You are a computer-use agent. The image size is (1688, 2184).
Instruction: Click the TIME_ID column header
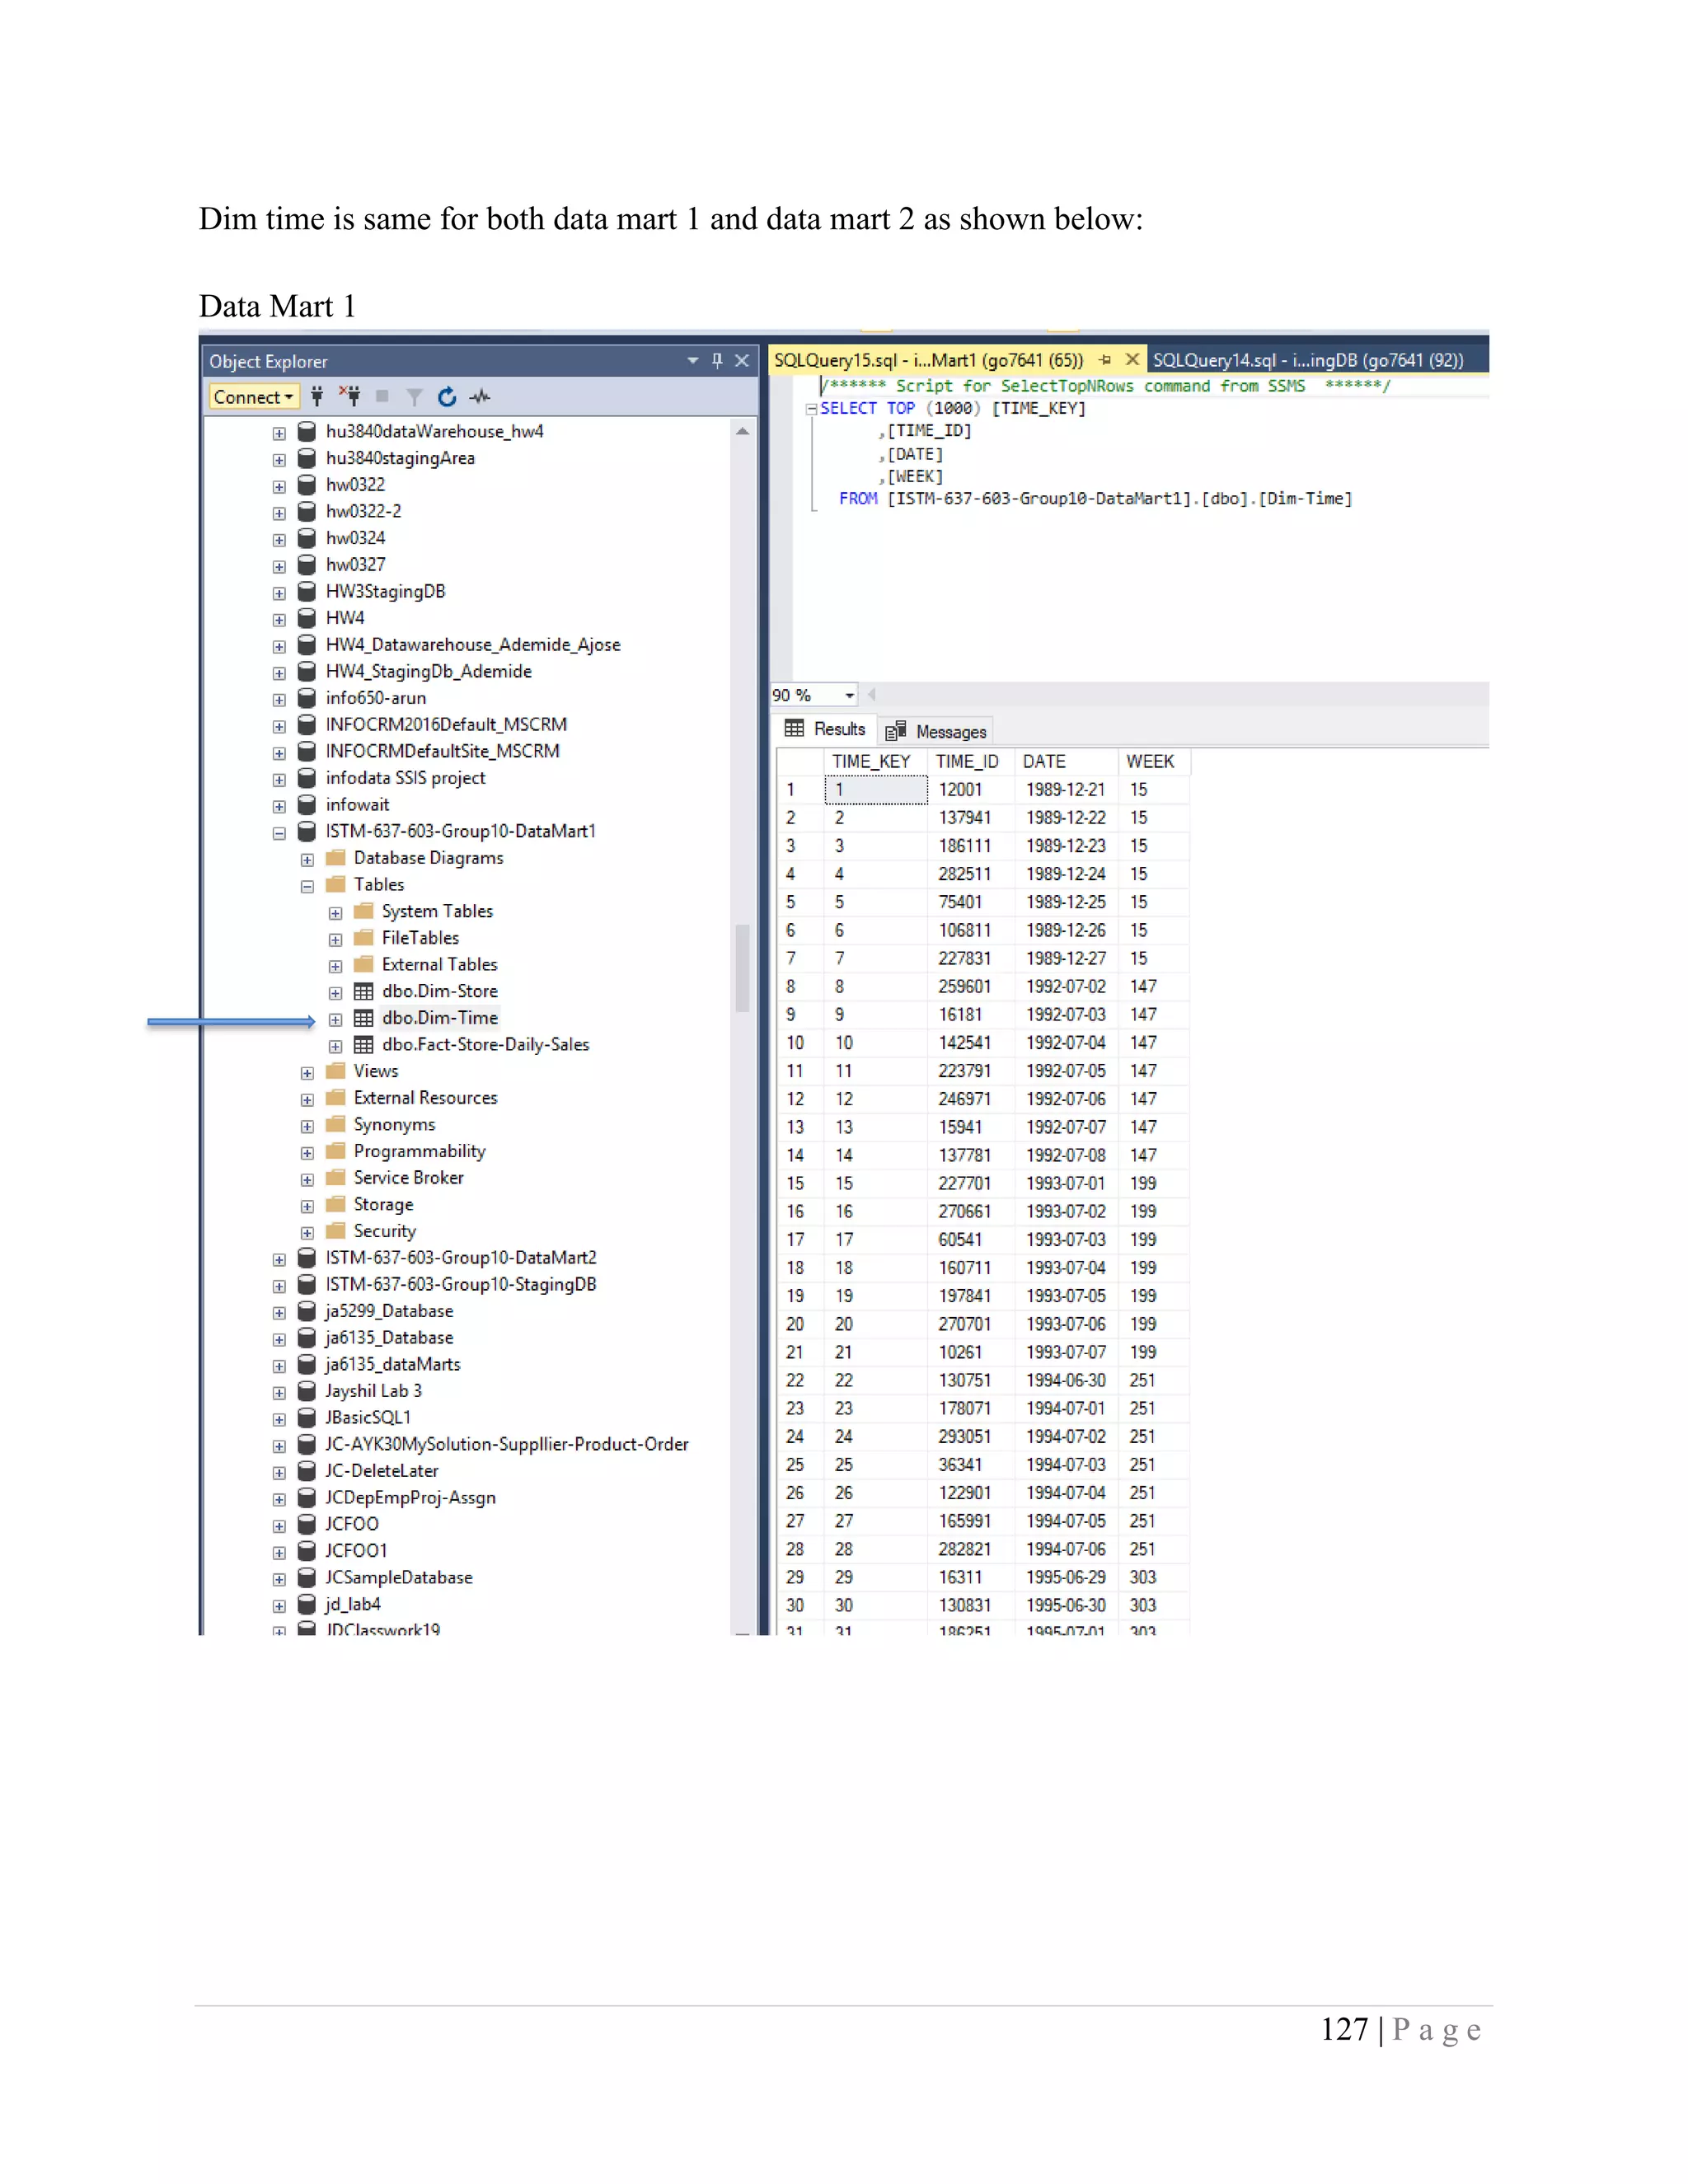click(x=971, y=762)
